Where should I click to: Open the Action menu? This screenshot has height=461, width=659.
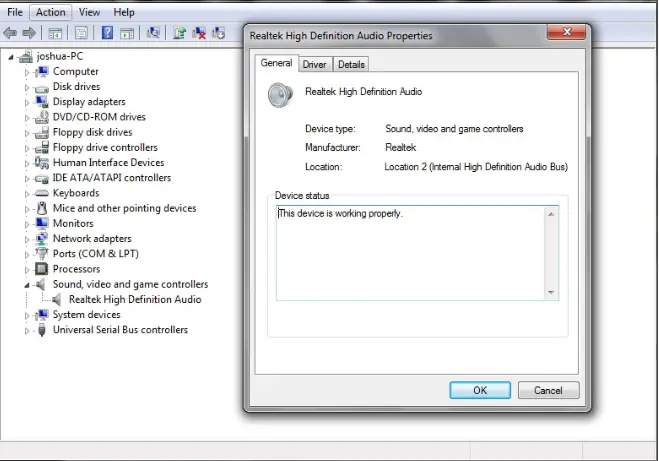click(x=50, y=12)
